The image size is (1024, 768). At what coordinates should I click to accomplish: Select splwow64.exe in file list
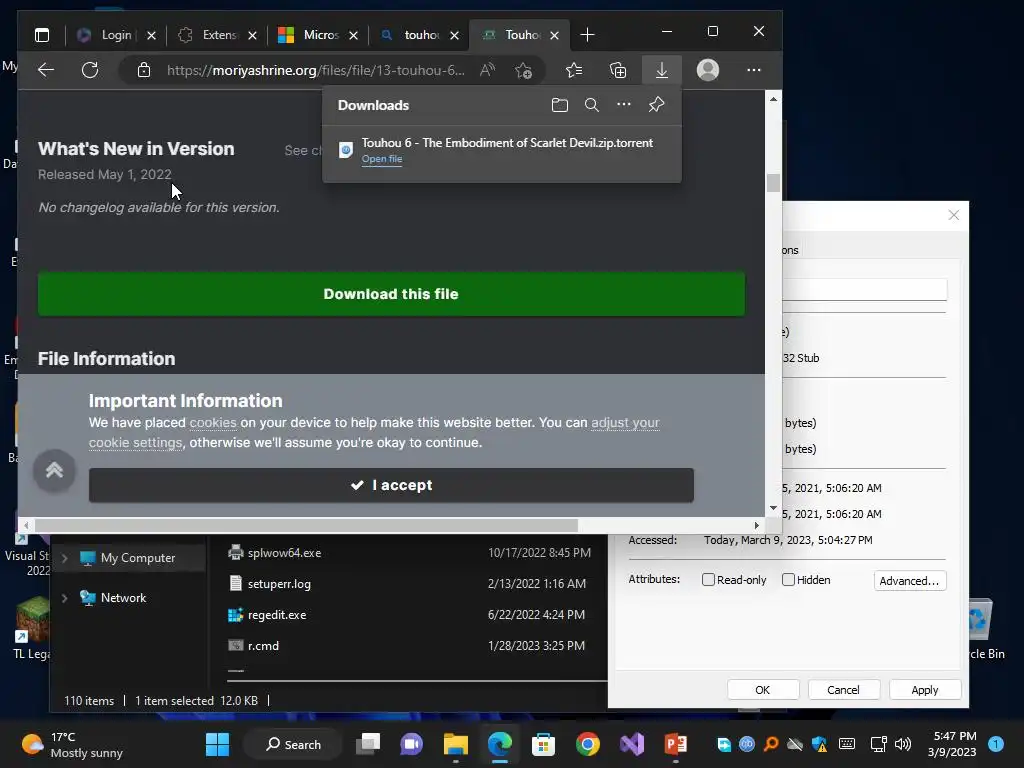click(x=284, y=552)
